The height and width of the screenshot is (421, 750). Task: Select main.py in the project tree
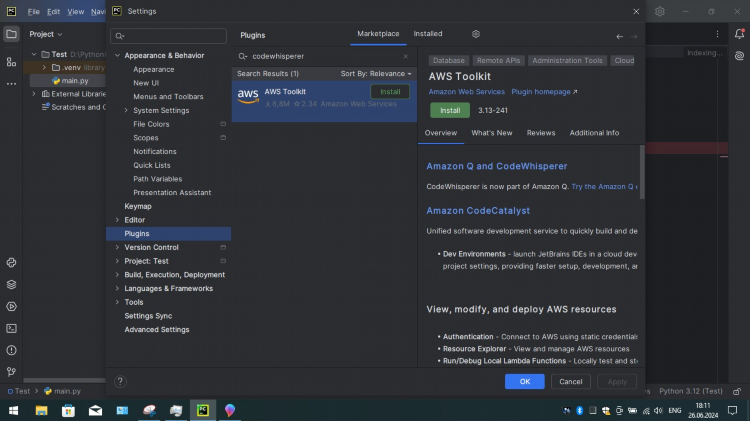[75, 81]
